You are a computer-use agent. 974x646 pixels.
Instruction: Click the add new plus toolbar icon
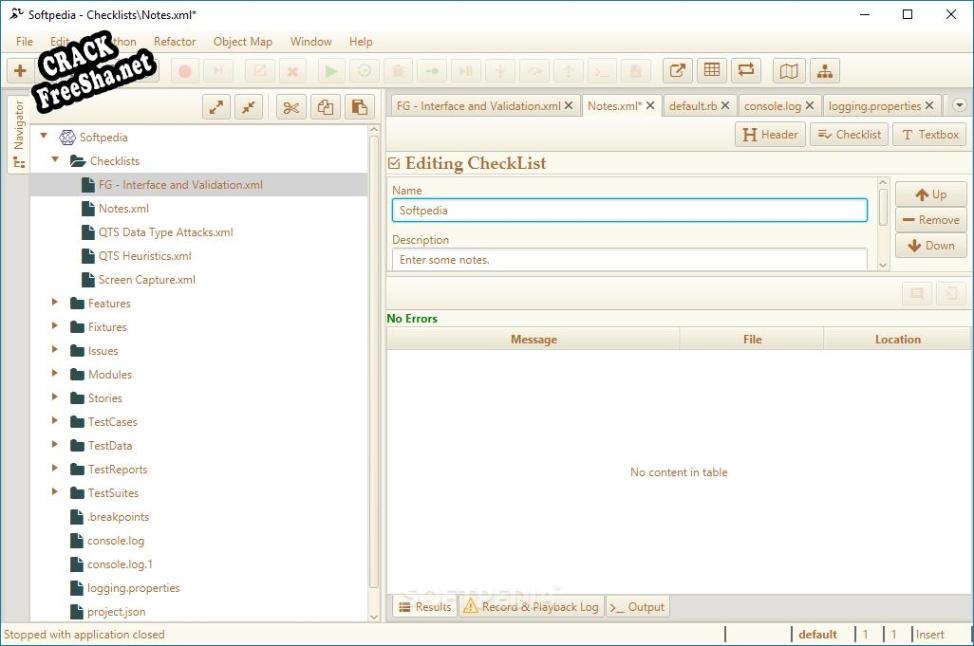(x=20, y=71)
